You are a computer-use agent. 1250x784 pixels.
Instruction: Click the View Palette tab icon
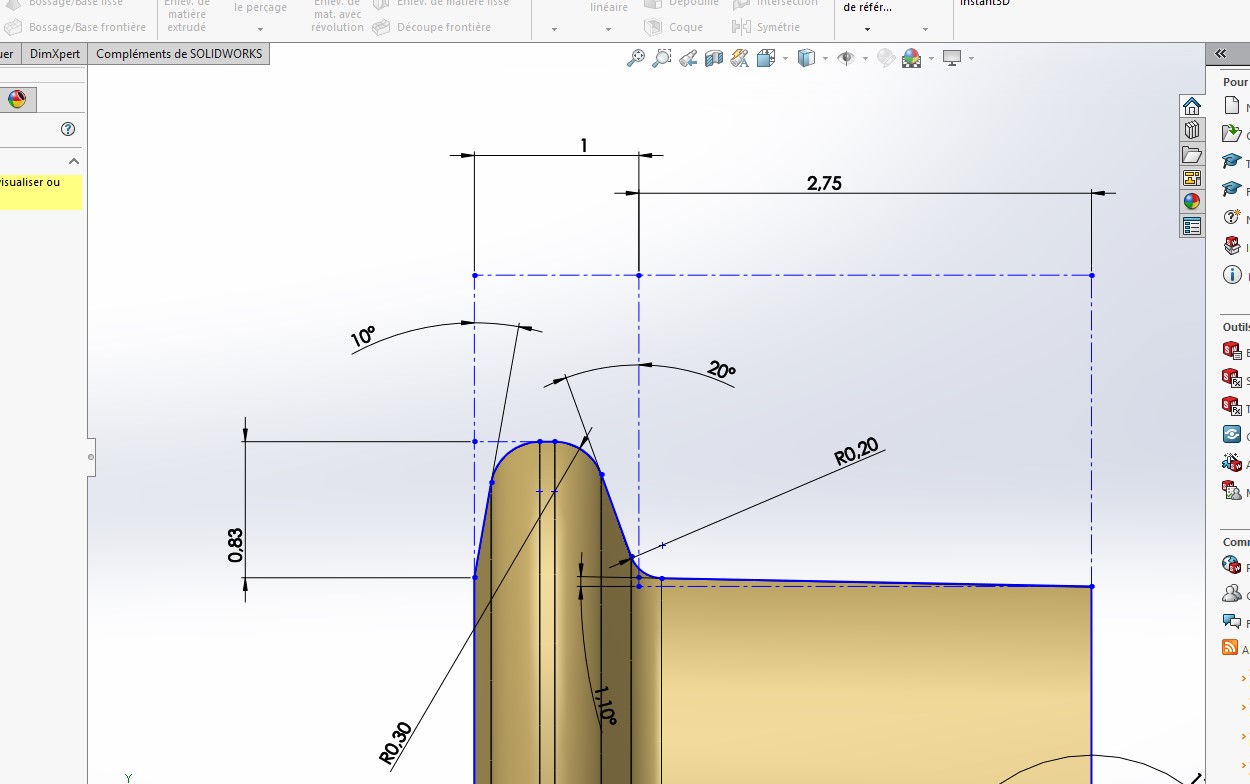(1191, 178)
